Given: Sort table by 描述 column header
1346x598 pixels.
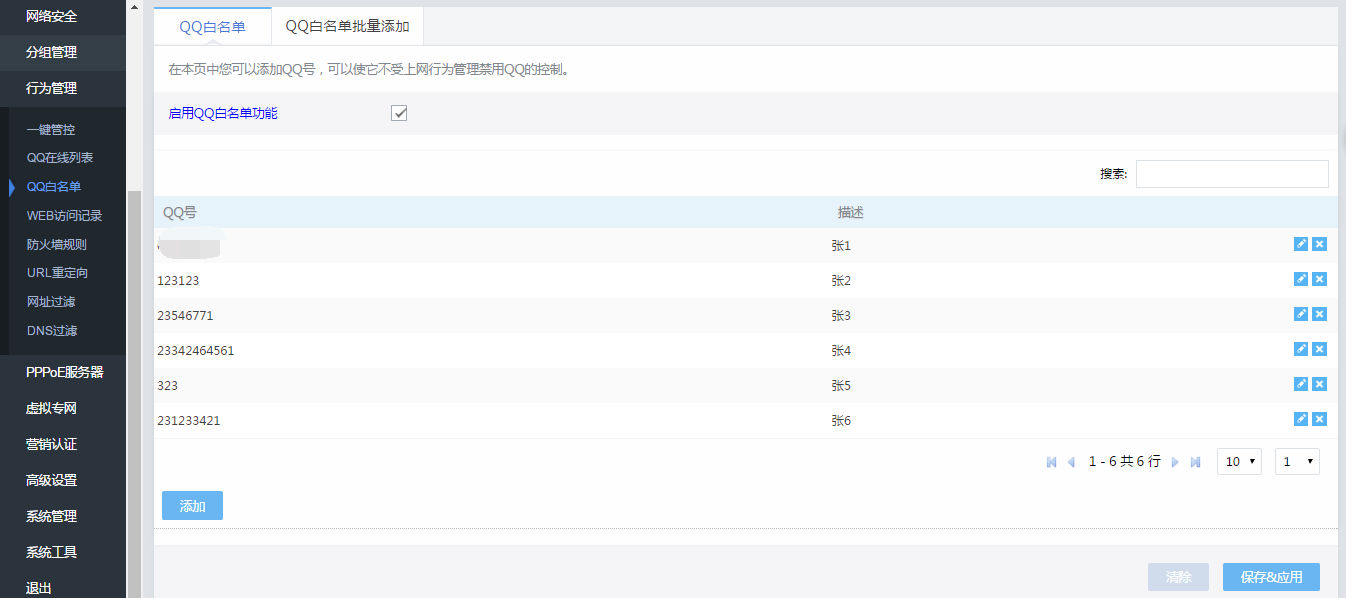Looking at the screenshot, I should pyautogui.click(x=850, y=212).
